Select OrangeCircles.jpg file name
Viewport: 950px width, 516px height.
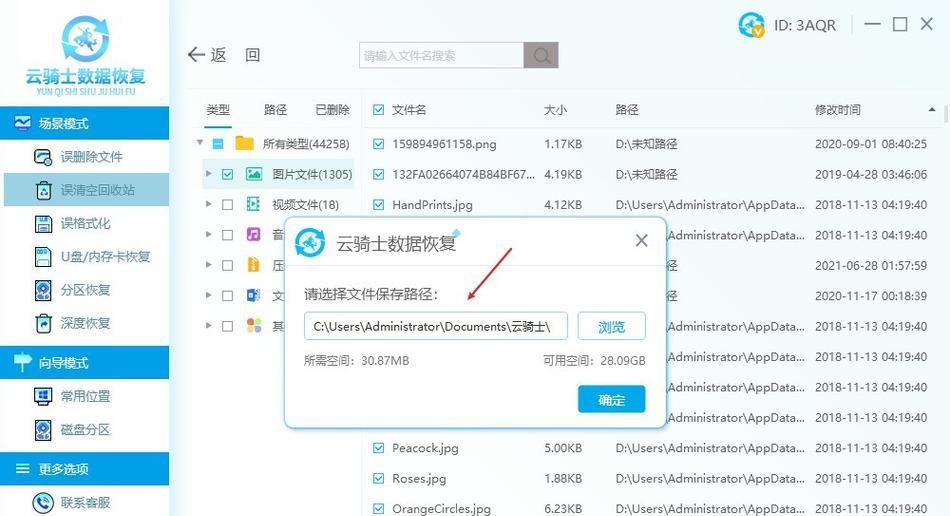[x=441, y=509]
